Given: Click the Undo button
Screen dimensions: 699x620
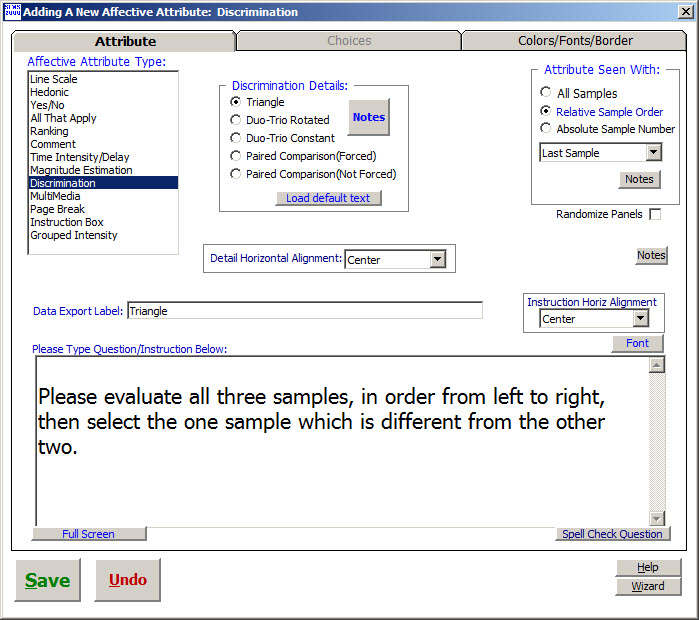Looking at the screenshot, I should point(128,580).
